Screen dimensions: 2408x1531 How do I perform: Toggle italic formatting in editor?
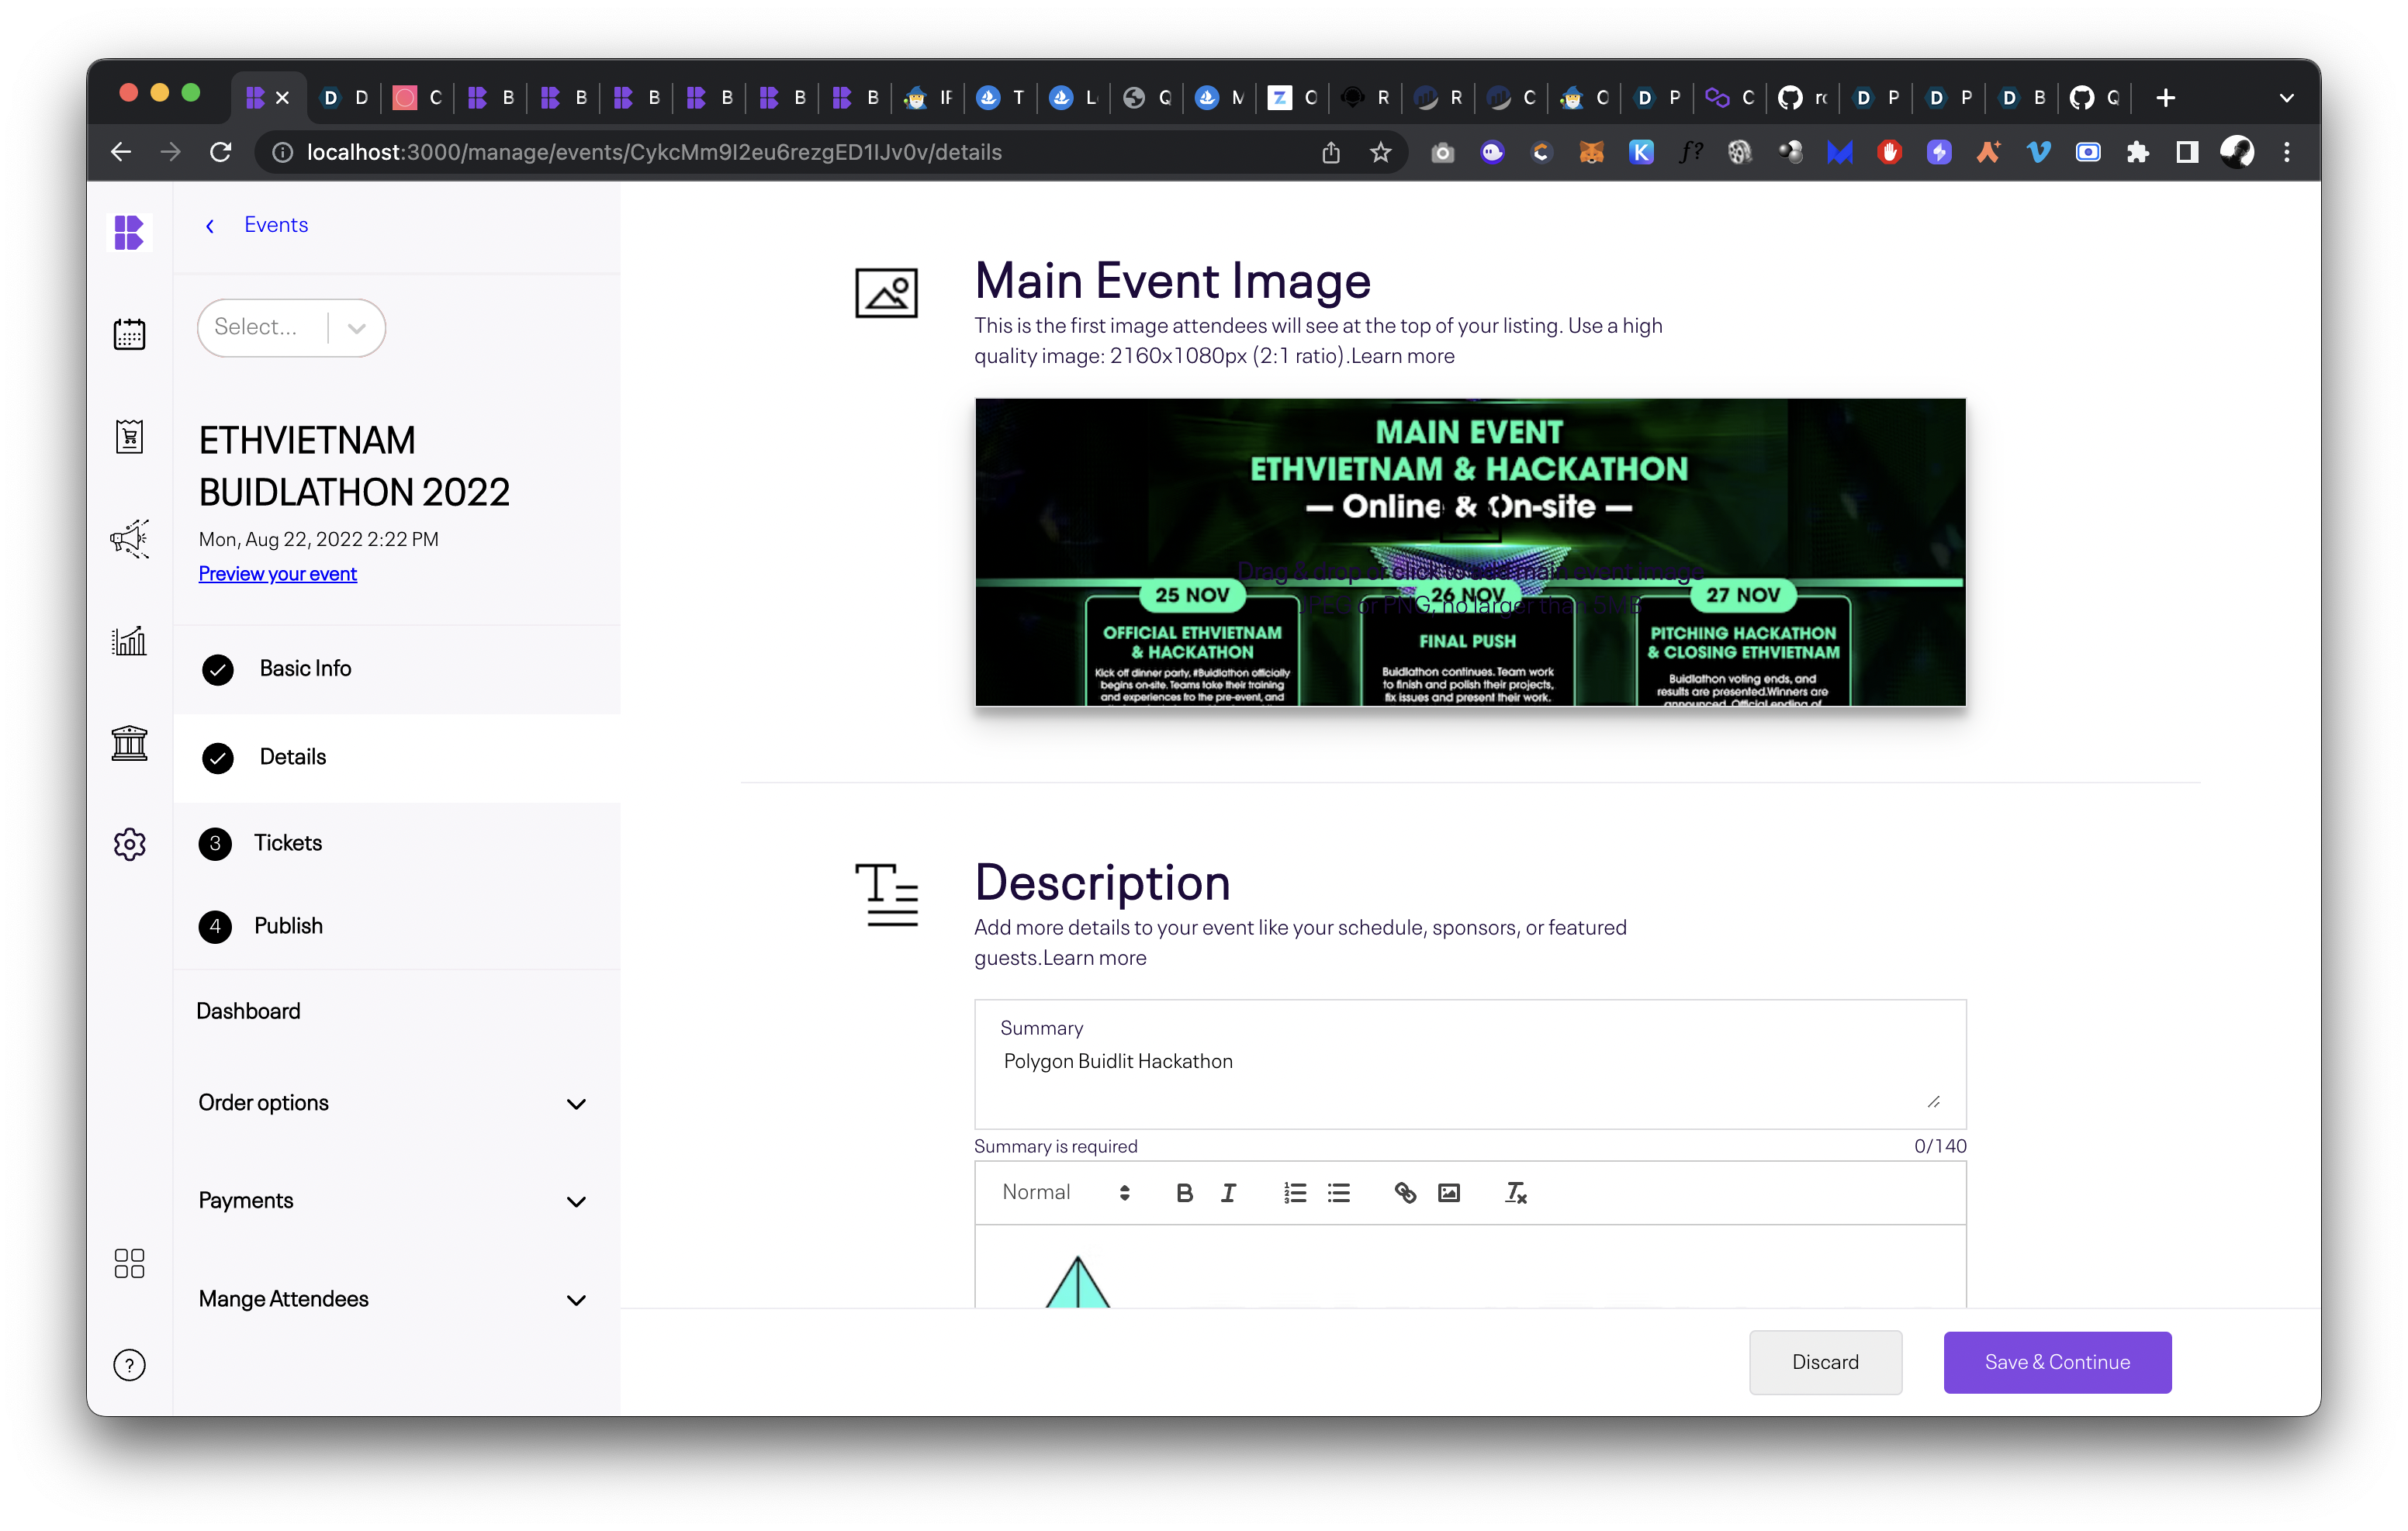click(1228, 1192)
